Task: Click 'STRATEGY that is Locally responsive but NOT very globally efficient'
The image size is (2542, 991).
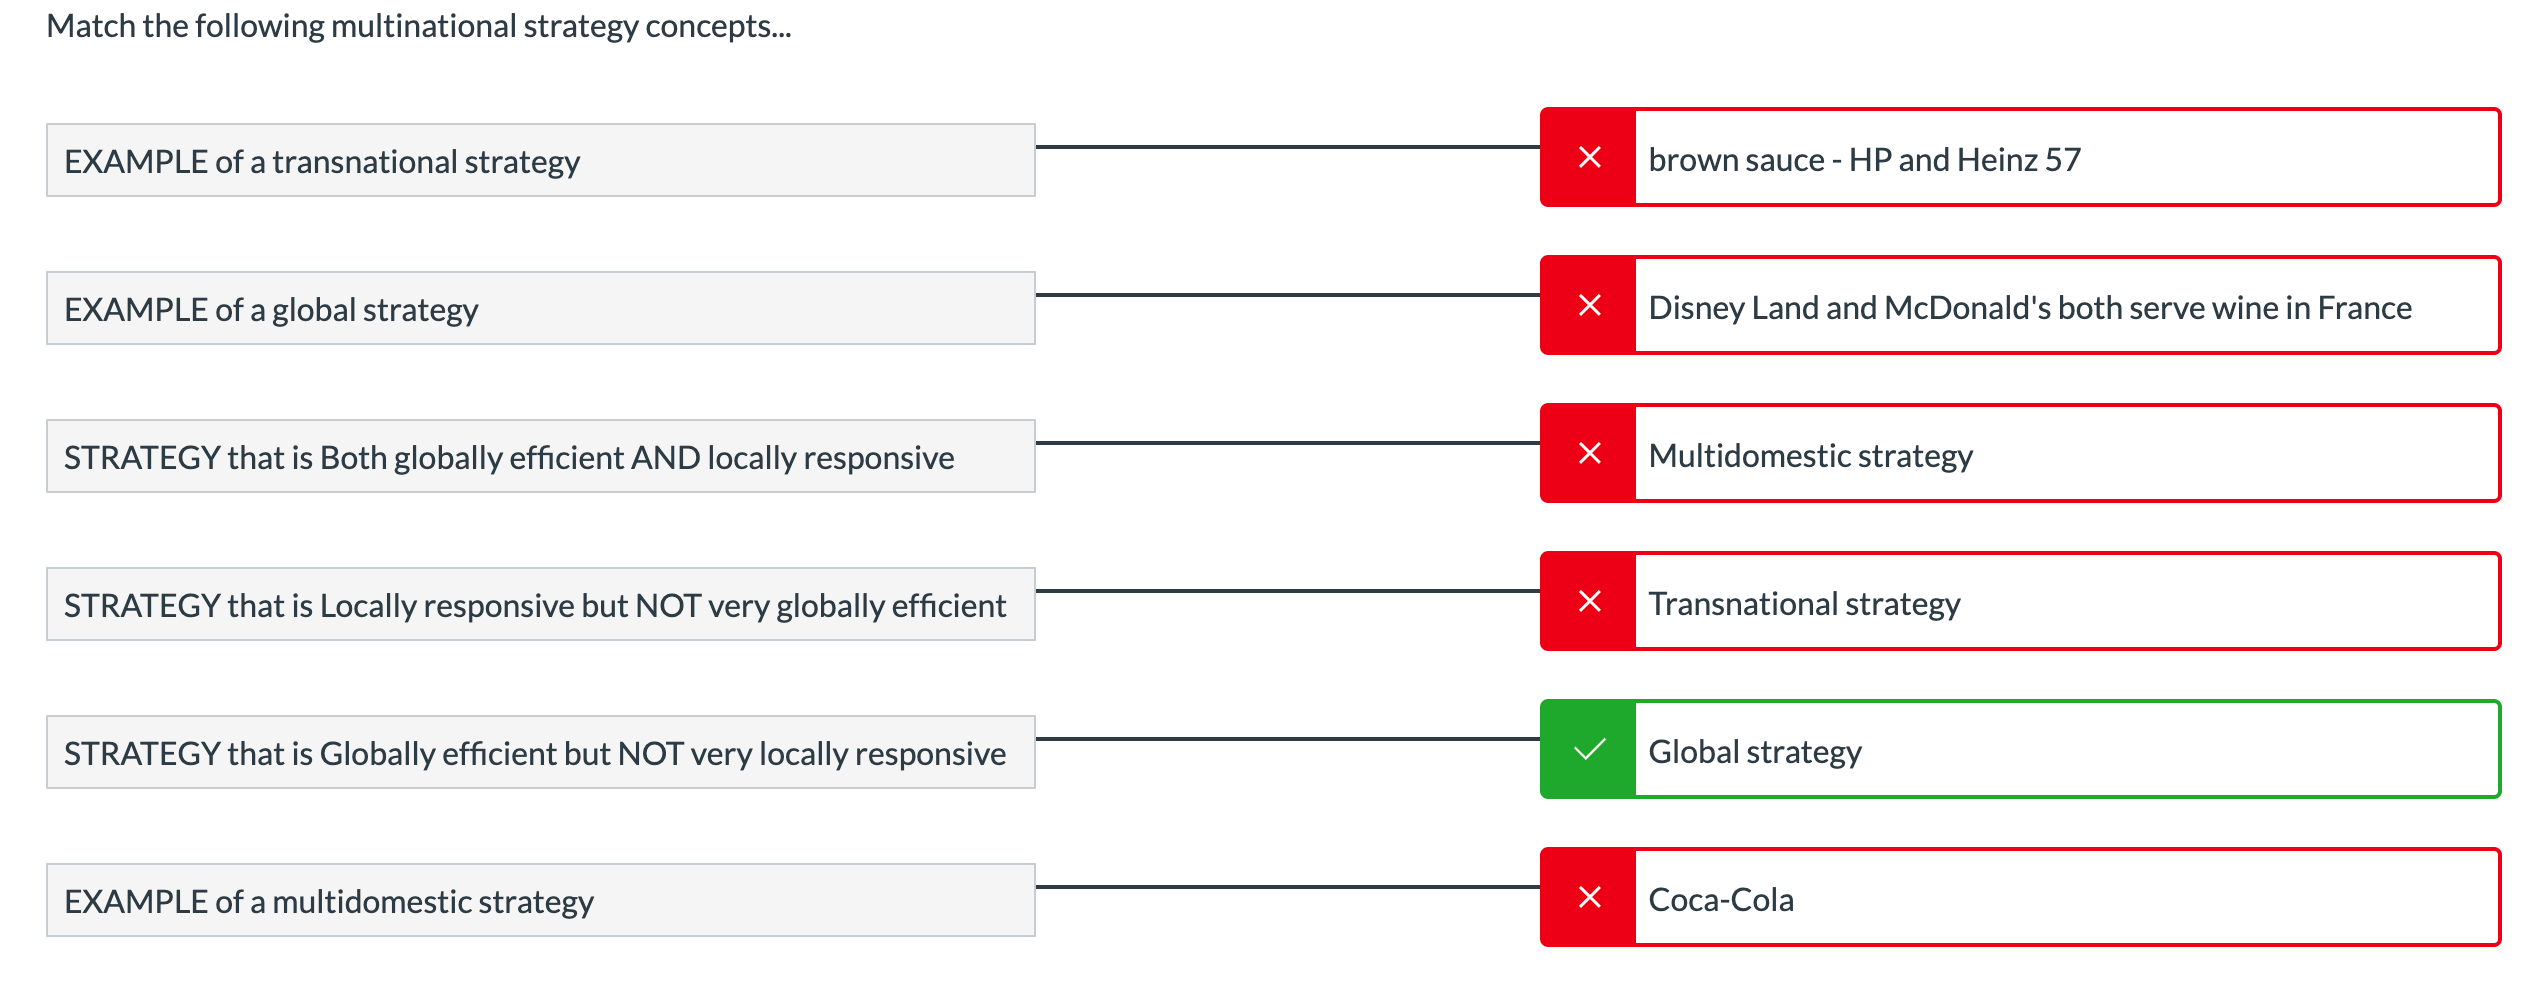Action: pos(540,603)
